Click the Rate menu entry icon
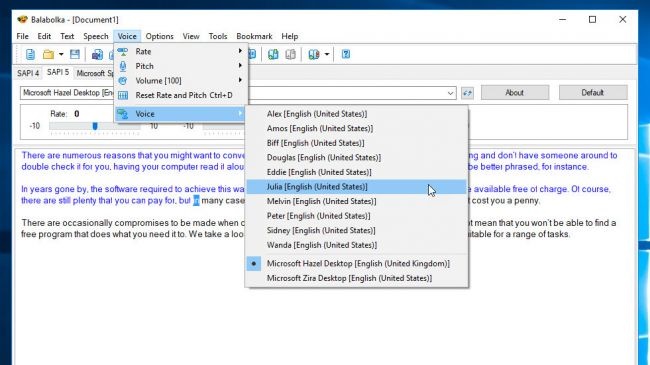 pyautogui.click(x=123, y=51)
